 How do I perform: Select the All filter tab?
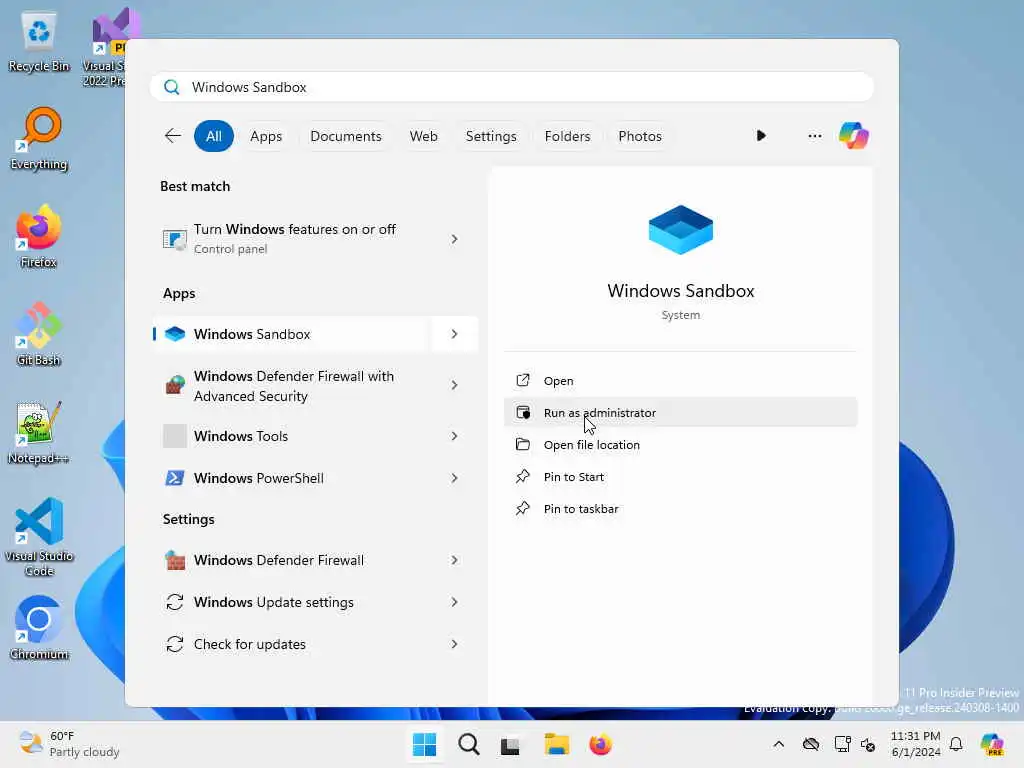click(x=214, y=136)
